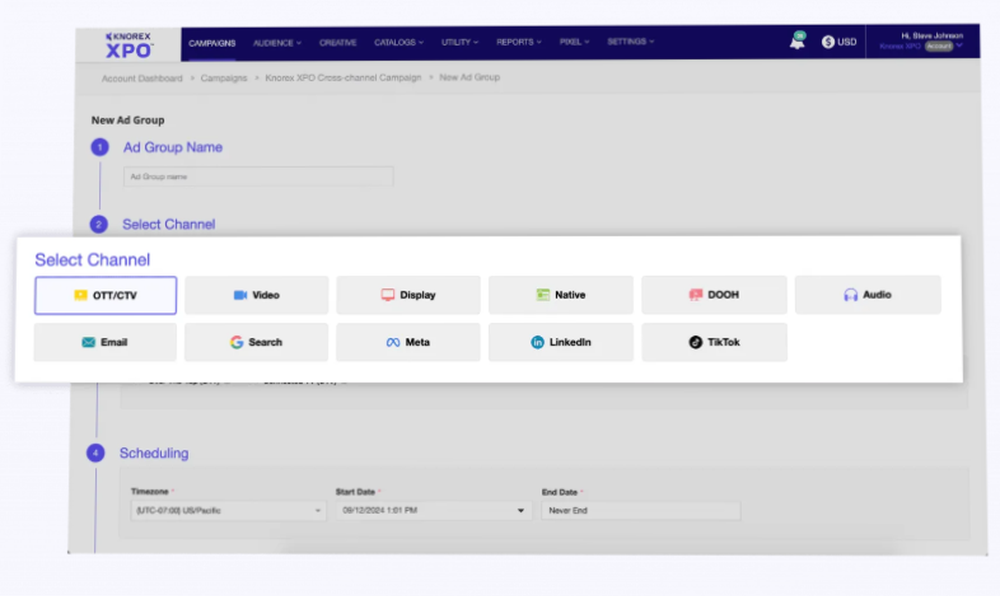Open the Creative menu item
Viewport: 1000px width, 596px height.
coord(337,43)
